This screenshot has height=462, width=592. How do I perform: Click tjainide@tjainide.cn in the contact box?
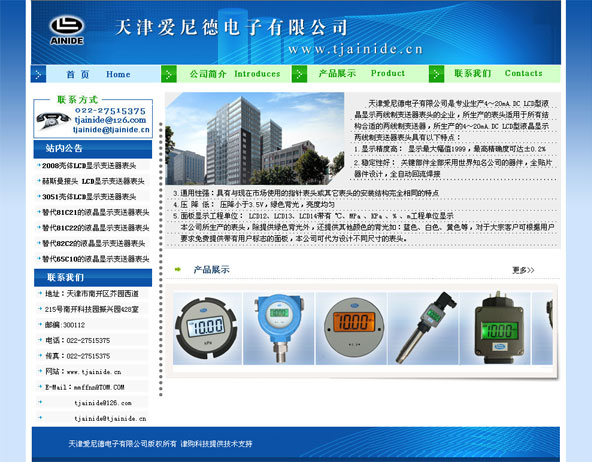coord(111,129)
